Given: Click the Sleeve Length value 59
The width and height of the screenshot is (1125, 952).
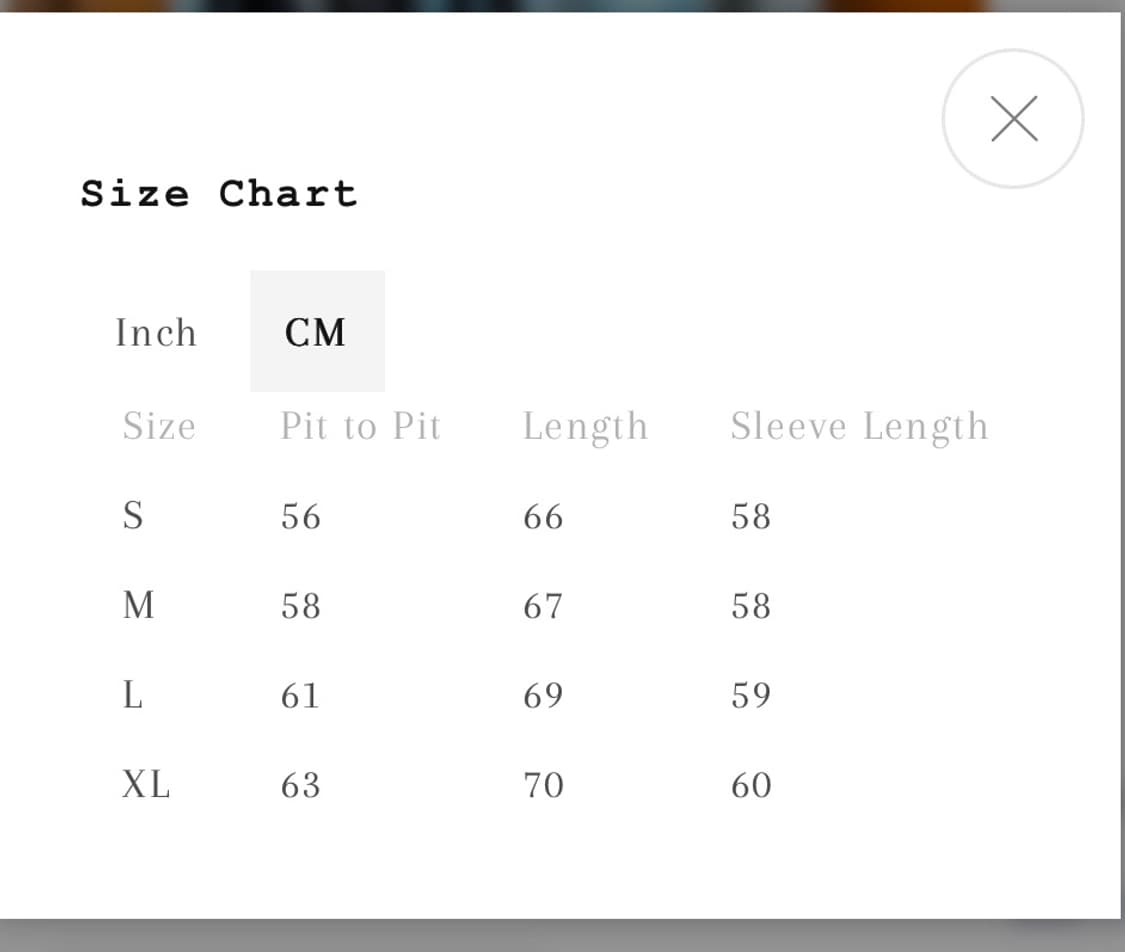Looking at the screenshot, I should (x=751, y=695).
